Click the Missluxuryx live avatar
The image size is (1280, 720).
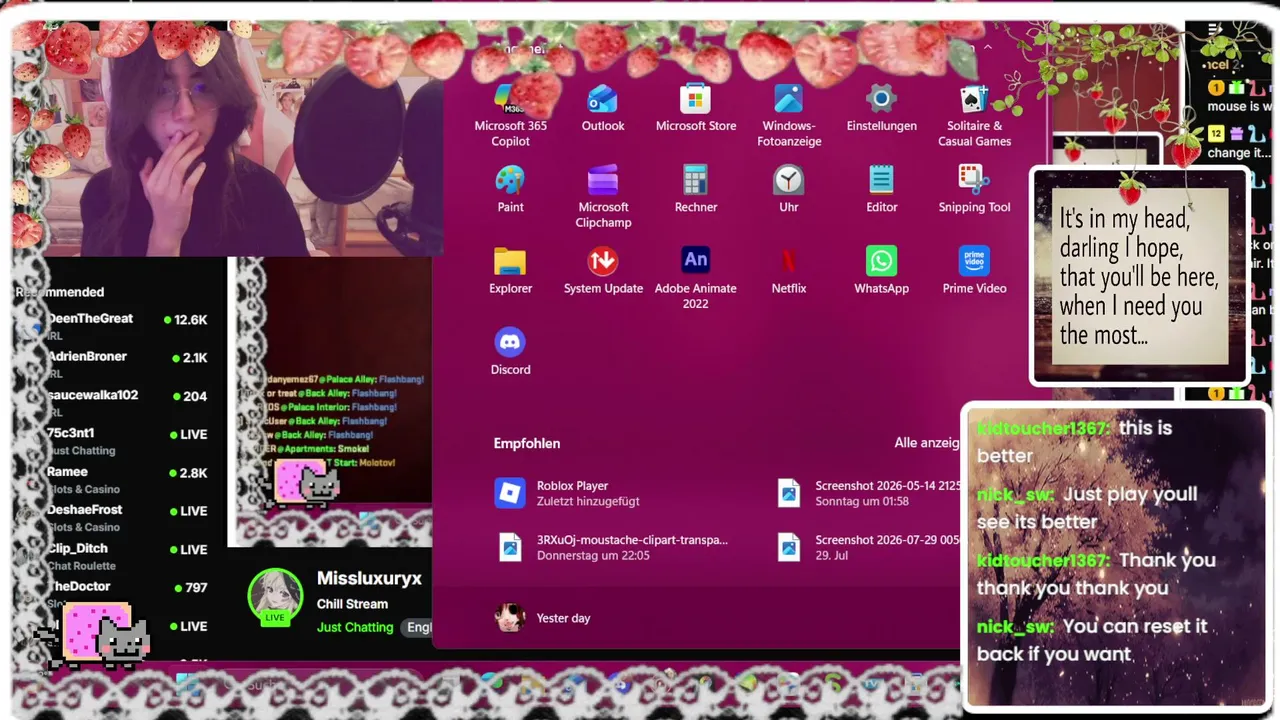[275, 597]
